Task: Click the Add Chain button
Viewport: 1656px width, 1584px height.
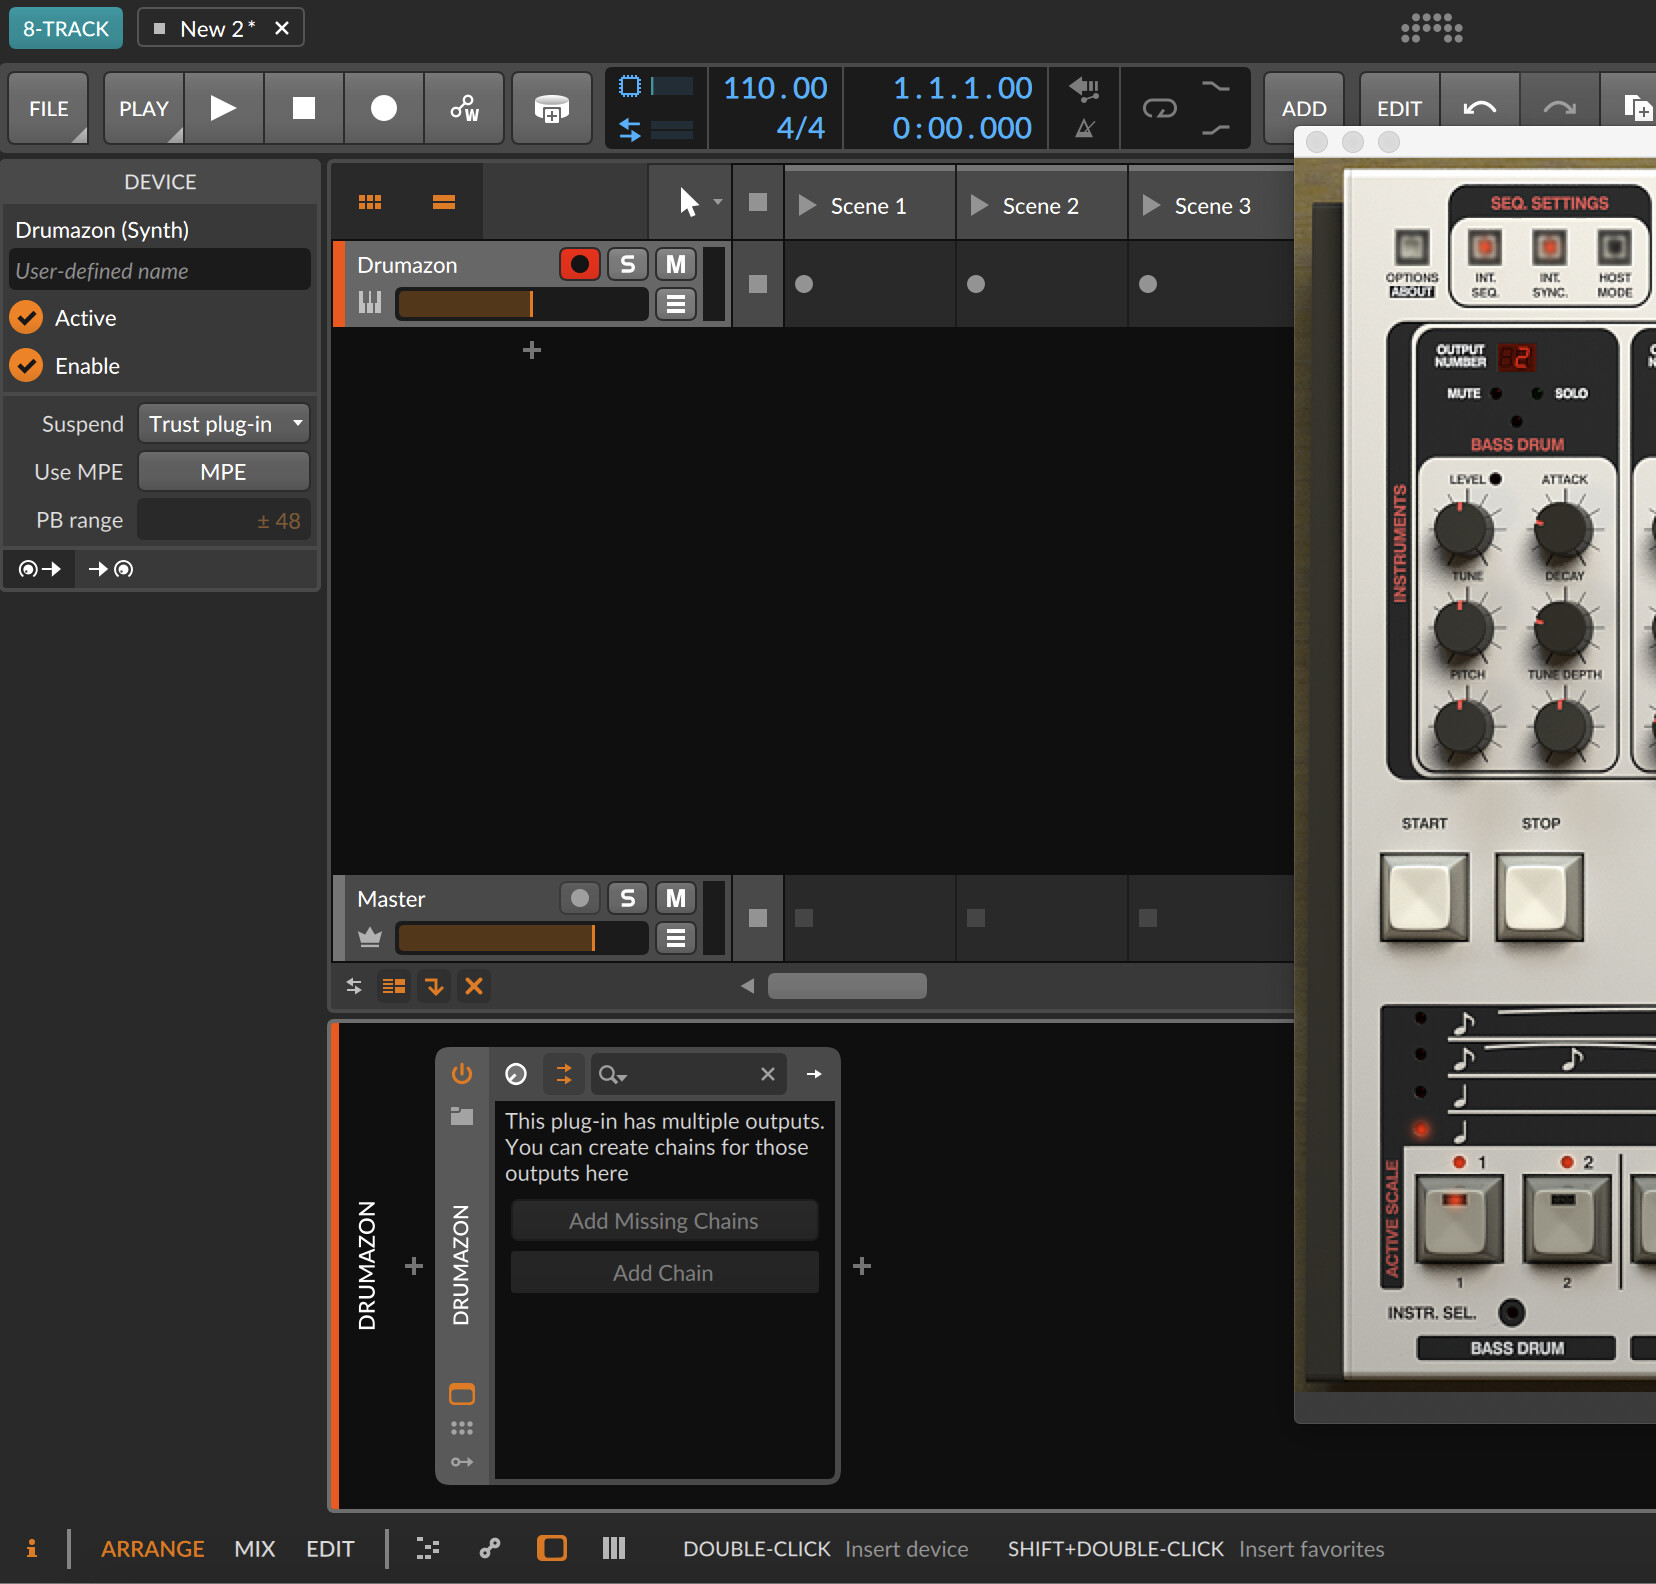Action: coord(664,1273)
